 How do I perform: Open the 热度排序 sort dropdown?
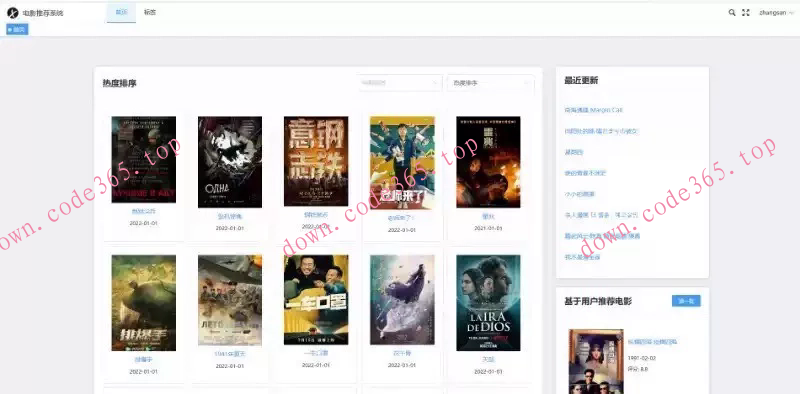click(490, 83)
